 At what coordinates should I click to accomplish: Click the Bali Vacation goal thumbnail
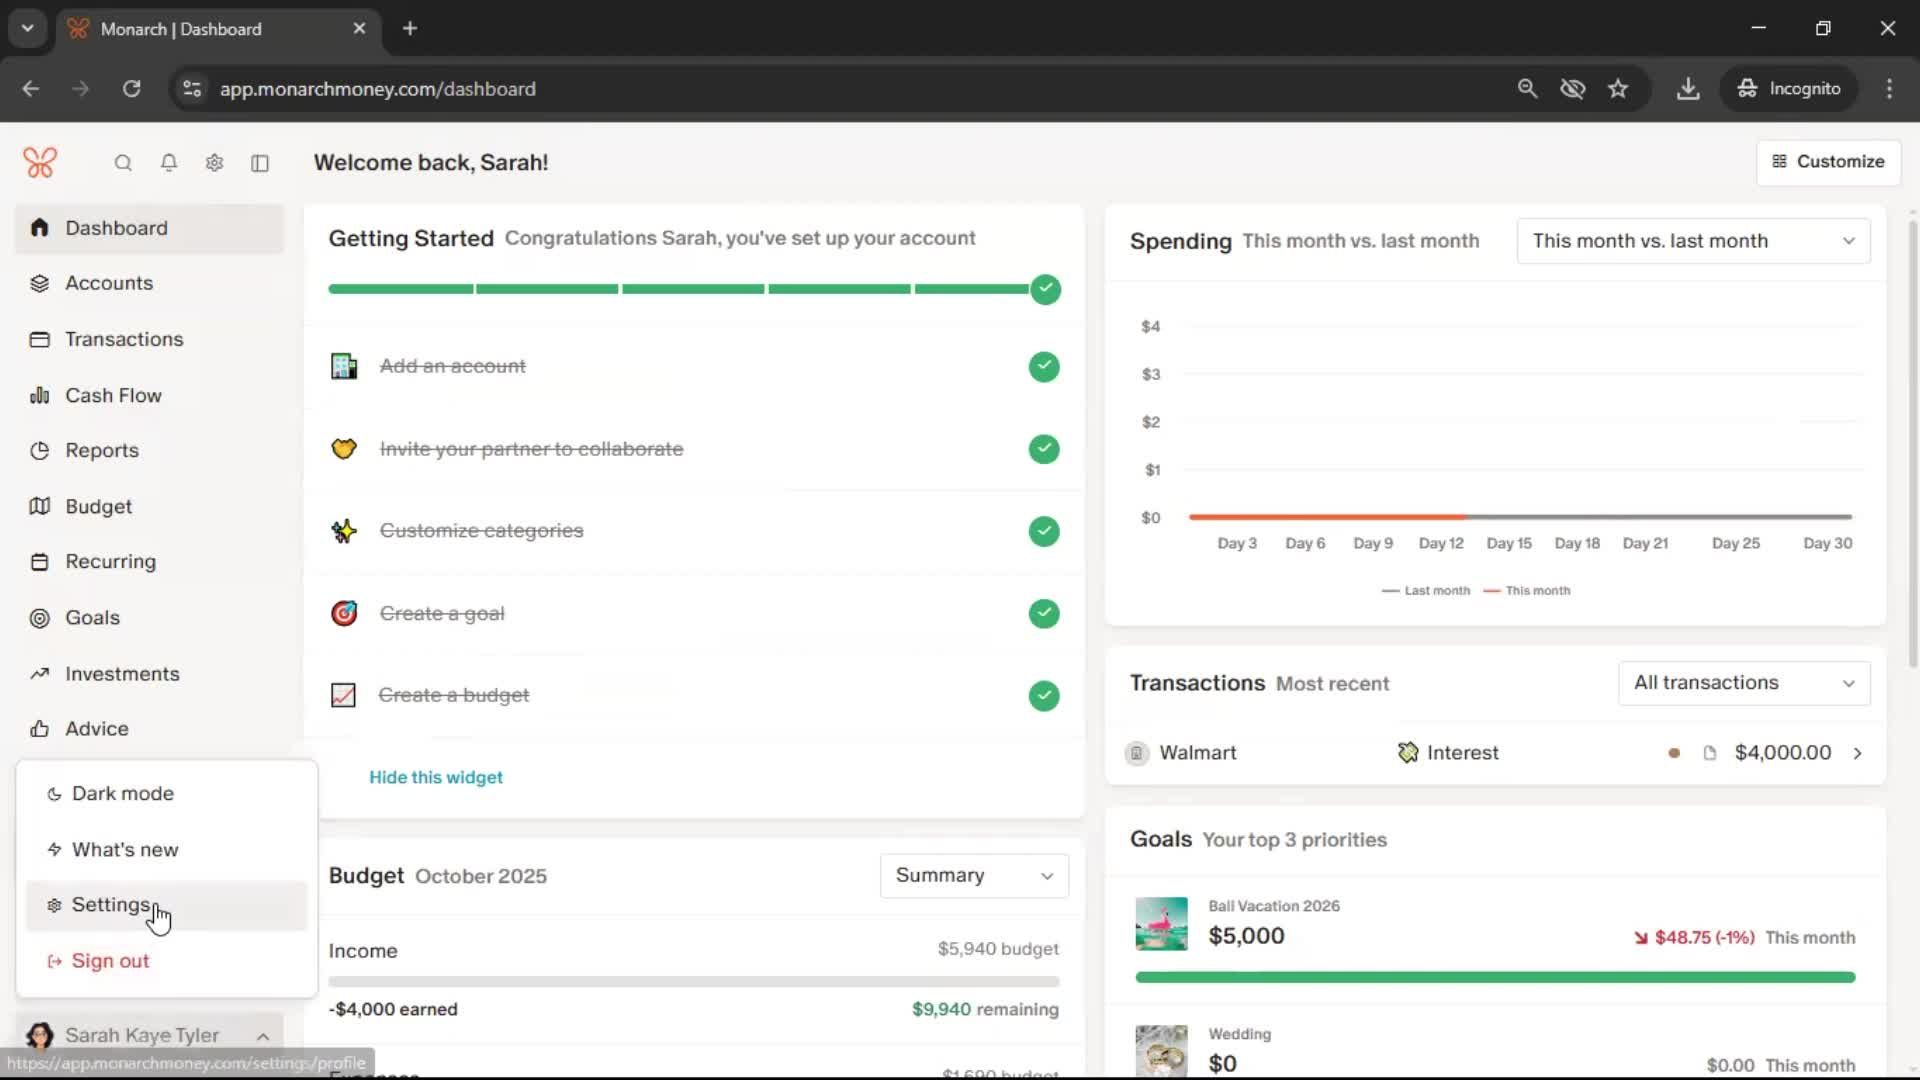[1161, 923]
